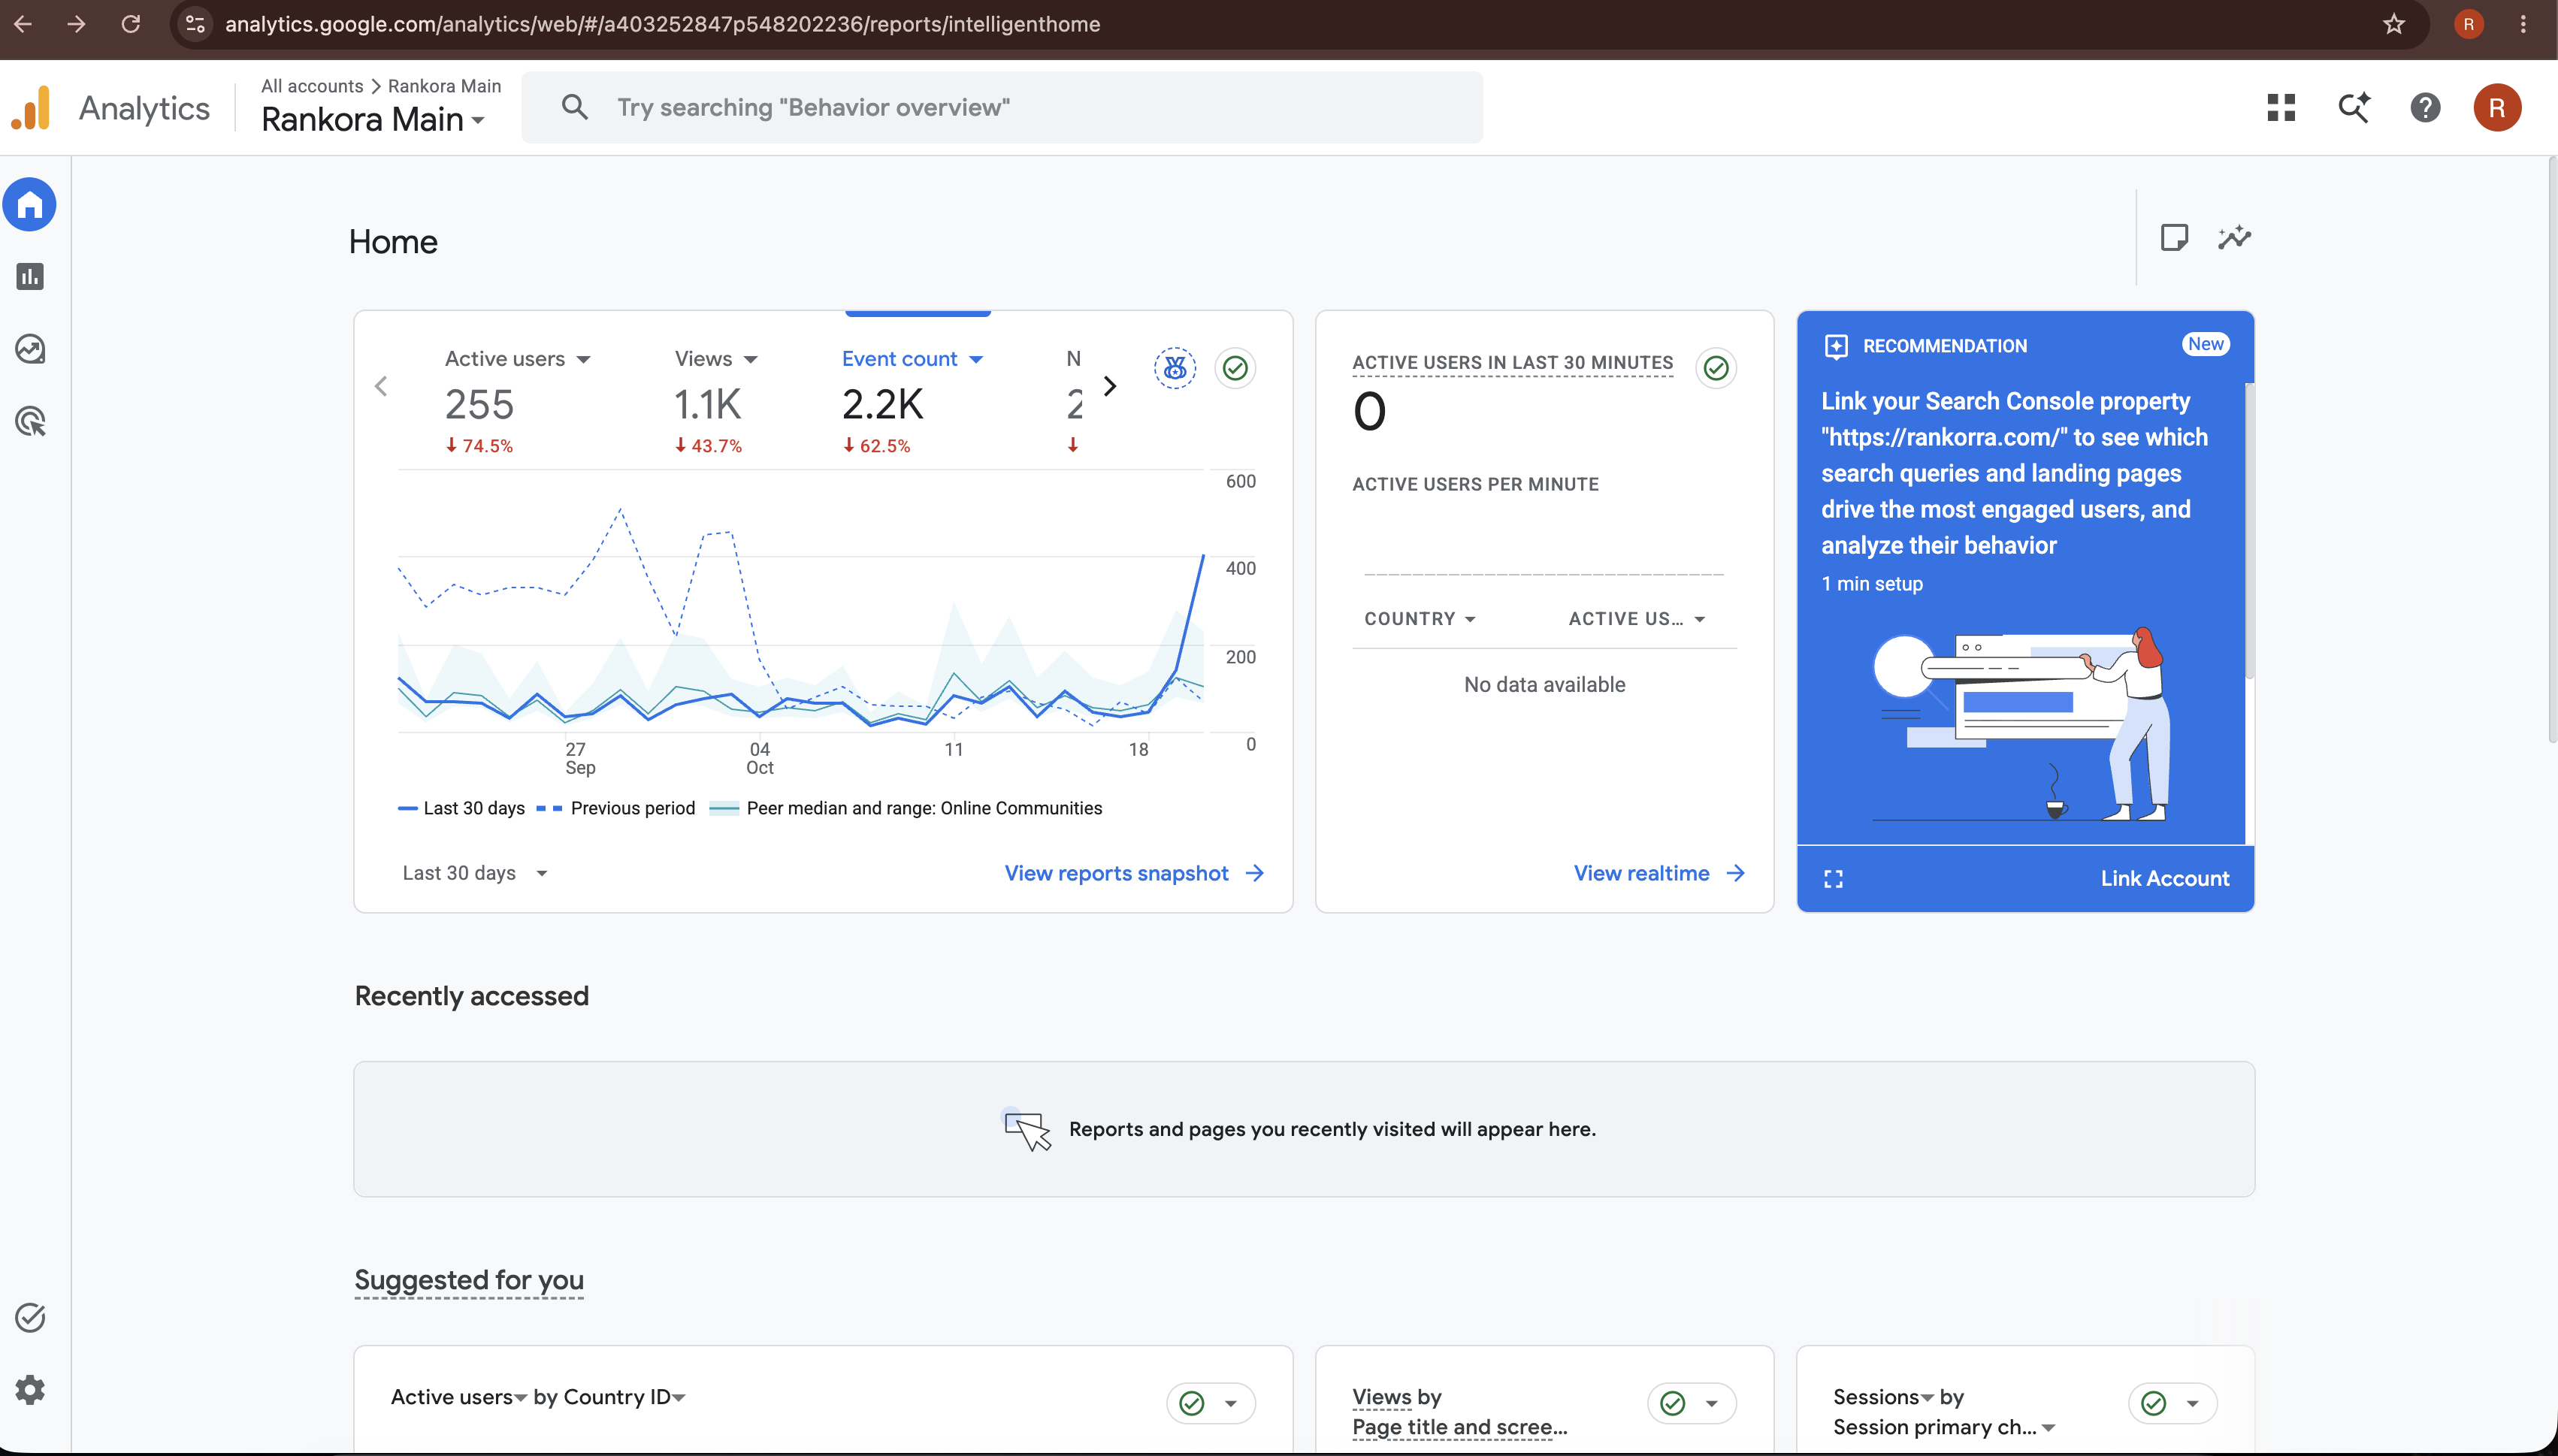Image resolution: width=2558 pixels, height=1456 pixels.
Task: Expand the recommendation card to fullscreen
Action: [1833, 878]
